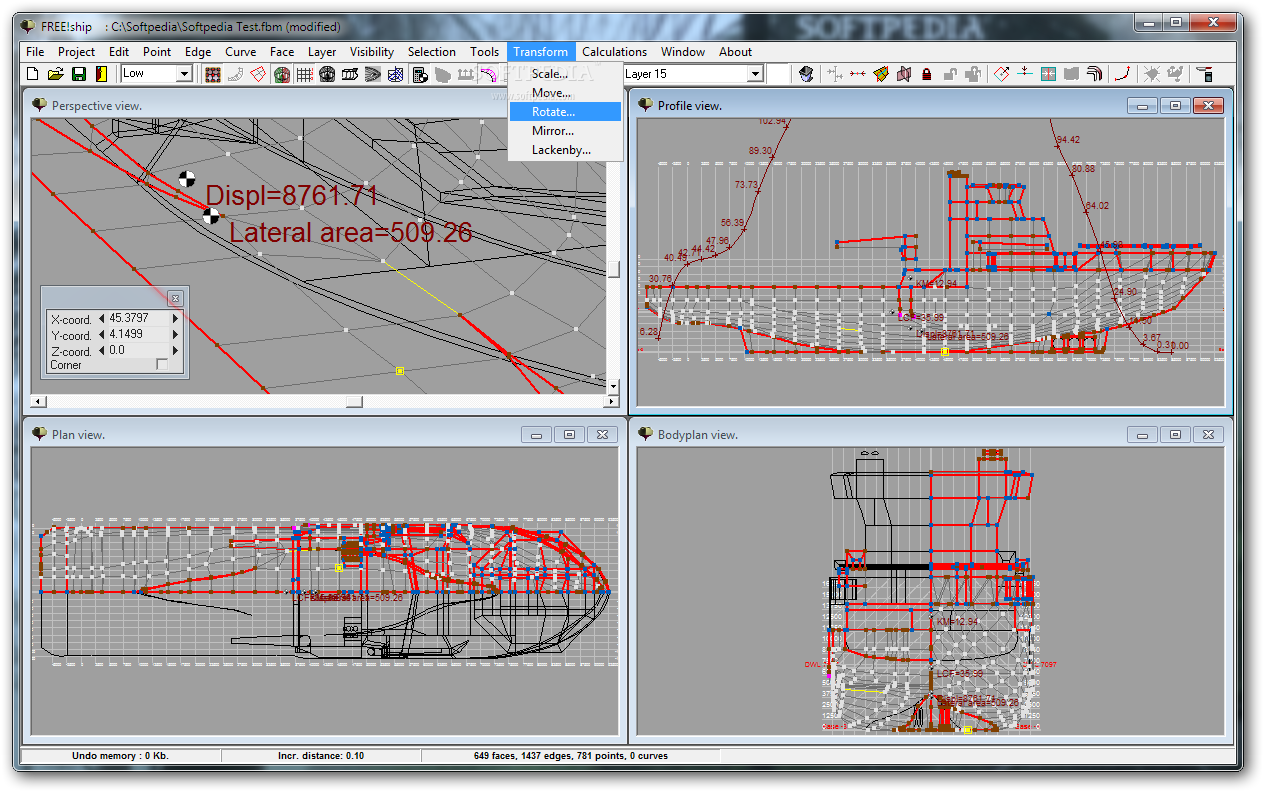1264x792 pixels.
Task: Save the project with the green floppy icon
Action: (78, 74)
